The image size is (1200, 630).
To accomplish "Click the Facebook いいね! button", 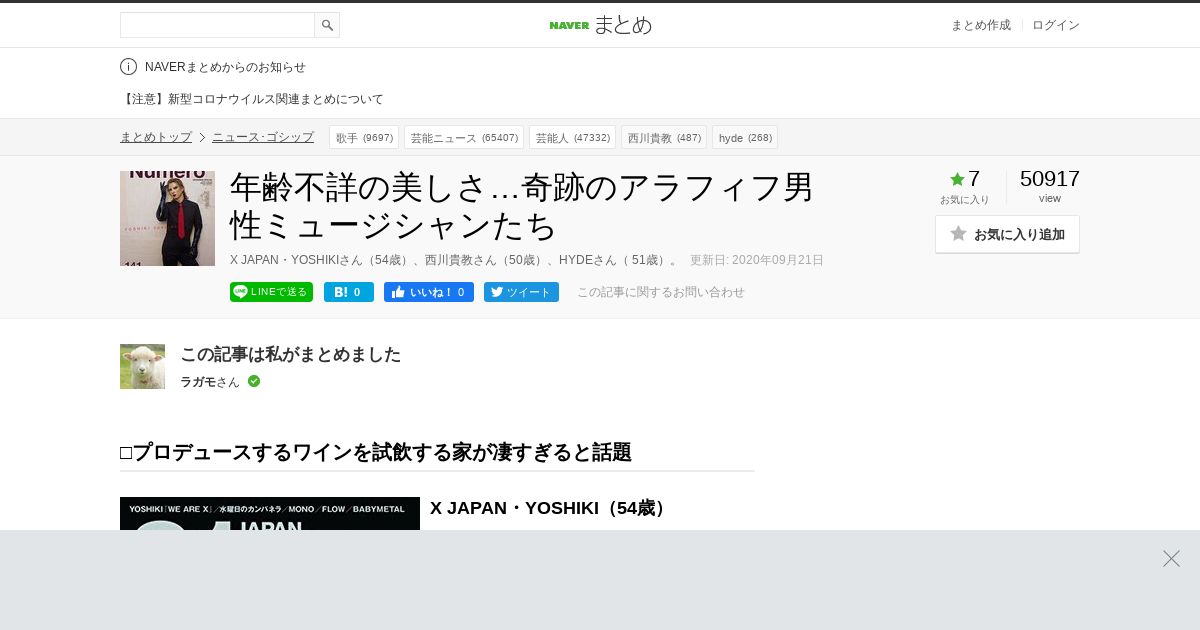I will pyautogui.click(x=429, y=292).
